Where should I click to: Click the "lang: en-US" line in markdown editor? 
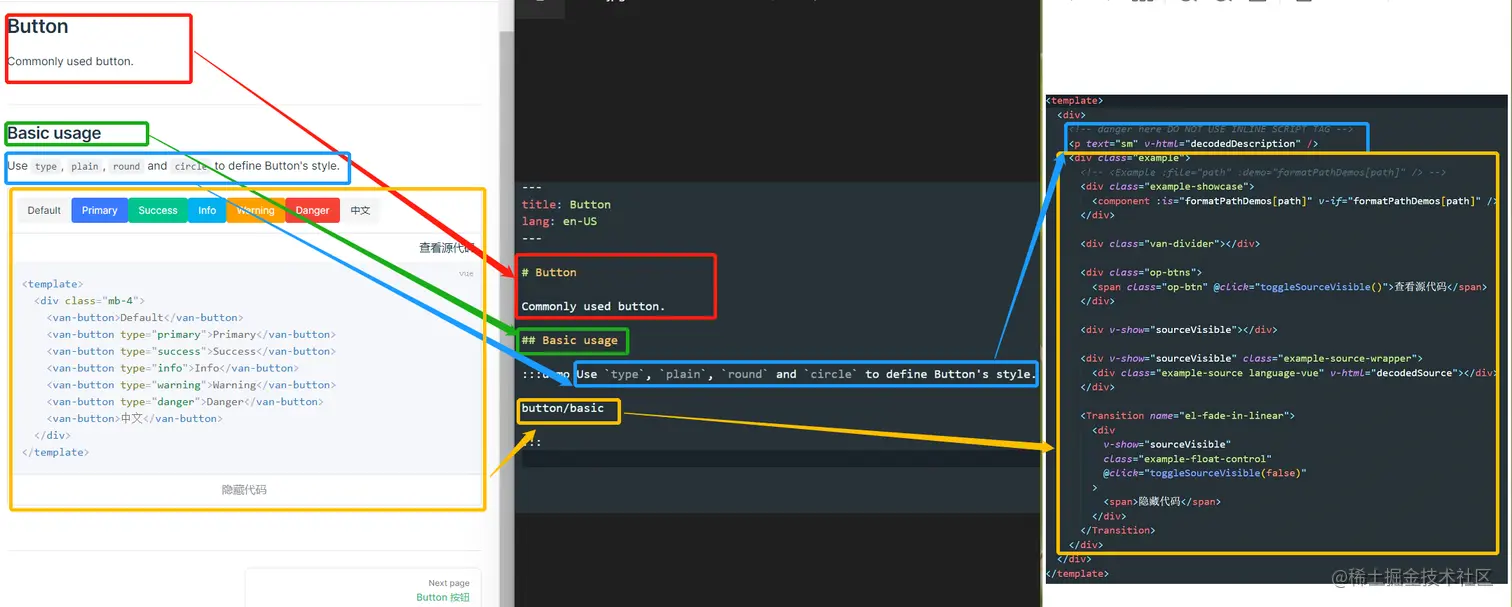coord(559,221)
